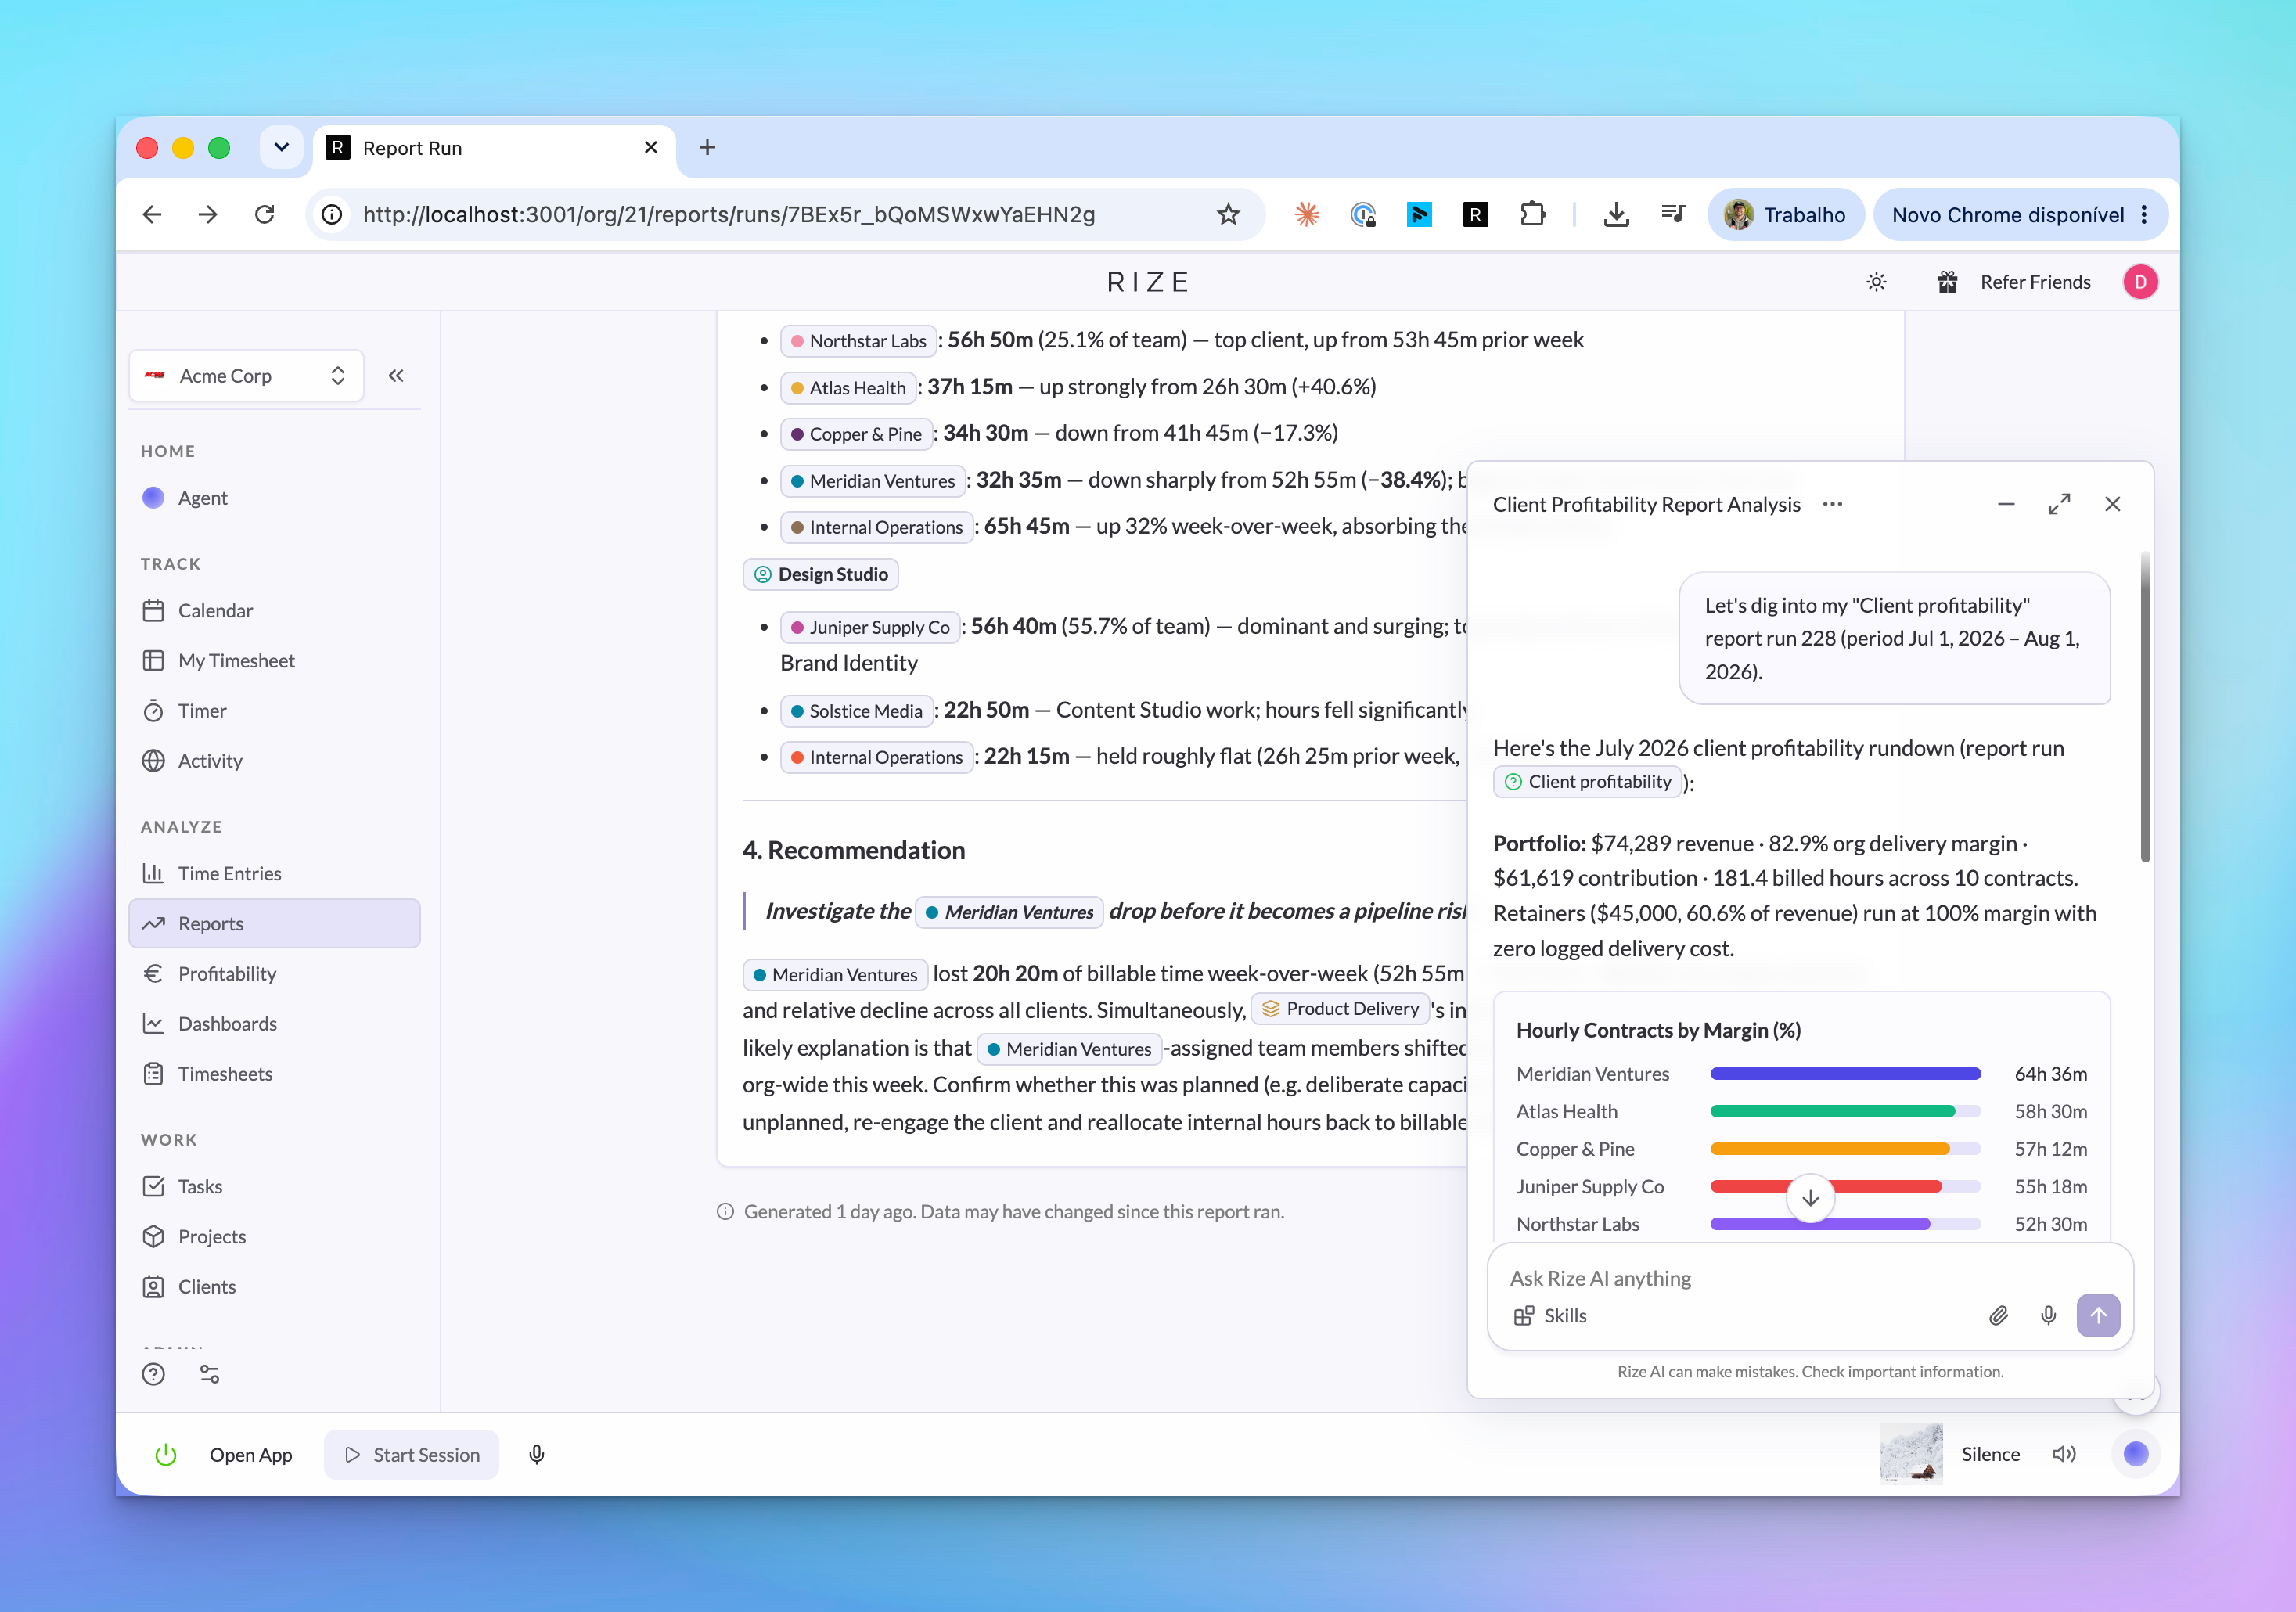Click the Design Studio team chip
Viewport: 2296px width, 1612px height.
pos(821,575)
